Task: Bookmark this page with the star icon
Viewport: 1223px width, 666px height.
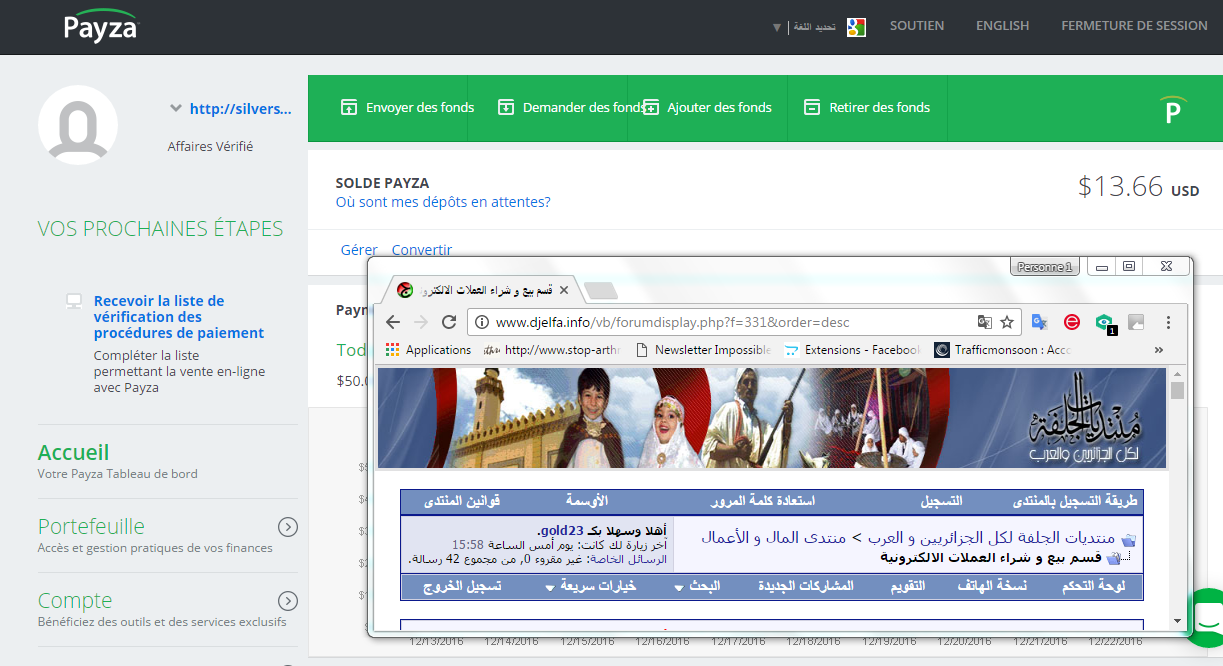Action: (1007, 322)
